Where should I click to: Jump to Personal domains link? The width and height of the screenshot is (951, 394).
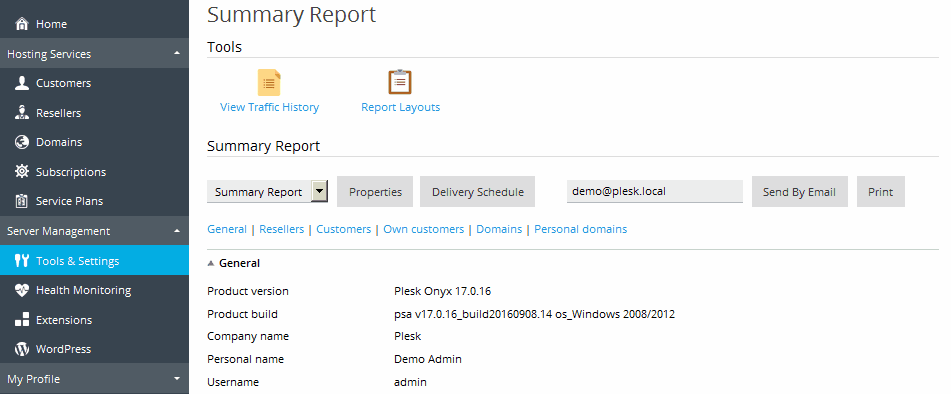(580, 229)
